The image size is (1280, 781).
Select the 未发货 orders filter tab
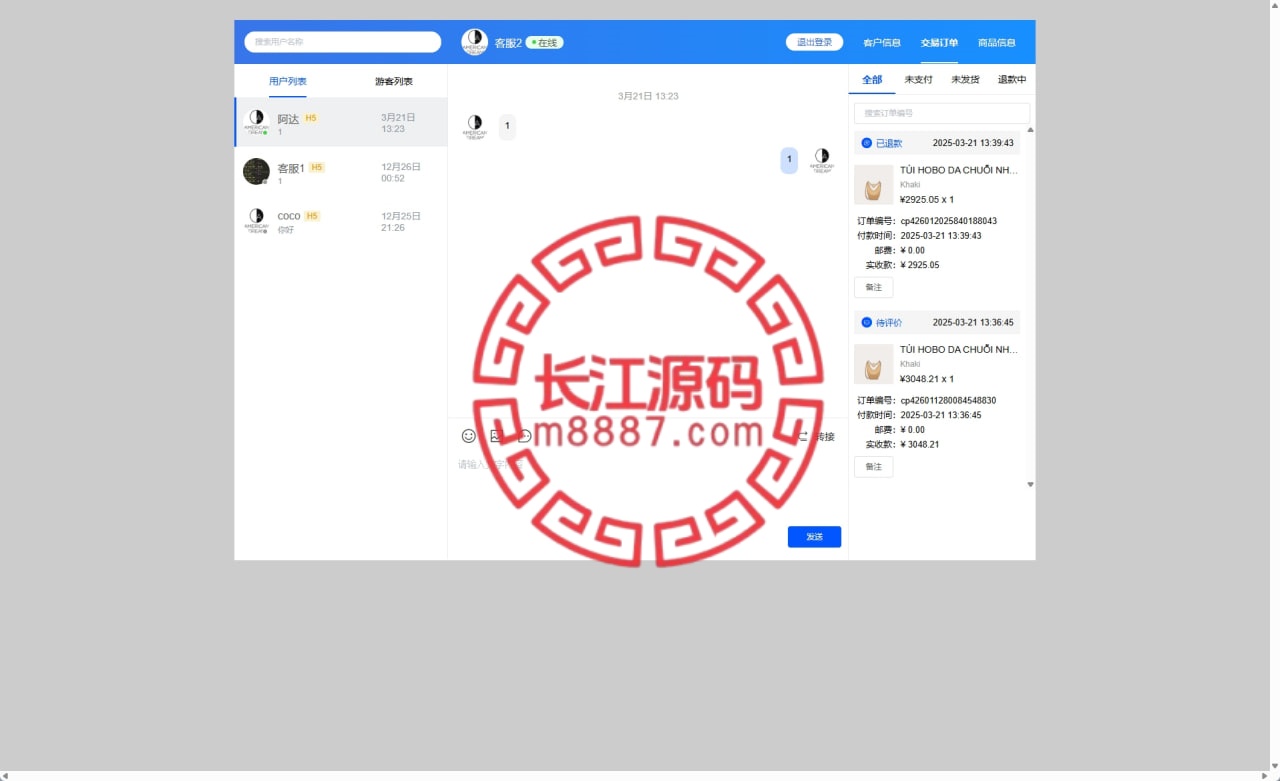click(x=965, y=80)
